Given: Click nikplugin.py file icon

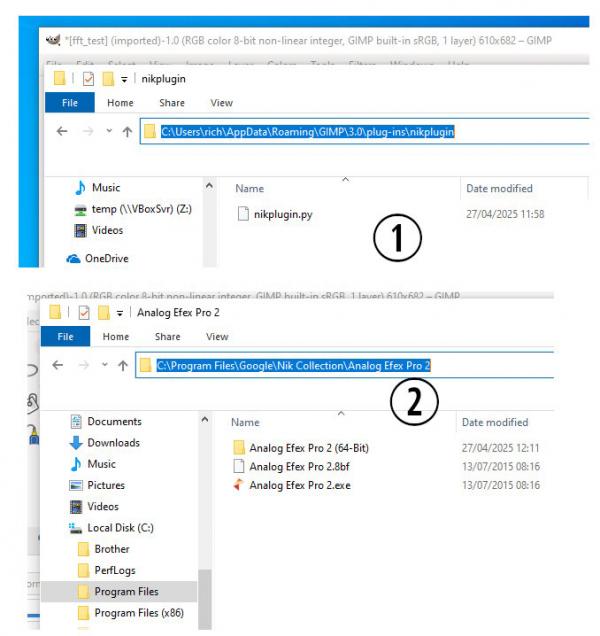Looking at the screenshot, I should tap(243, 214).
